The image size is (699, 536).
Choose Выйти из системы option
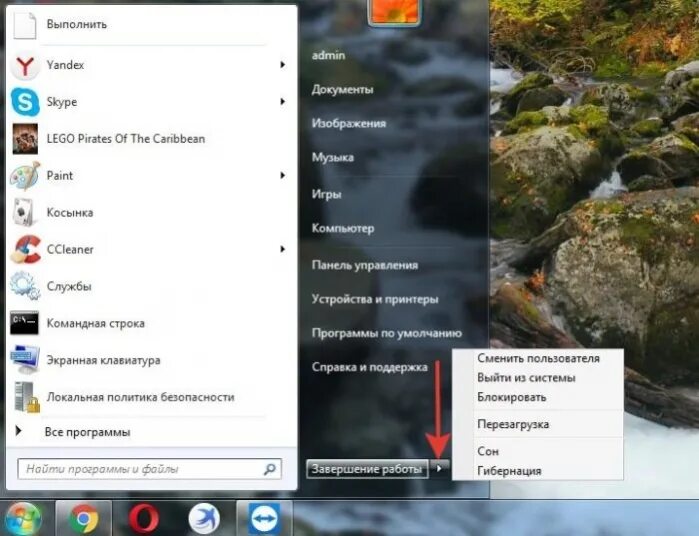tap(526, 378)
